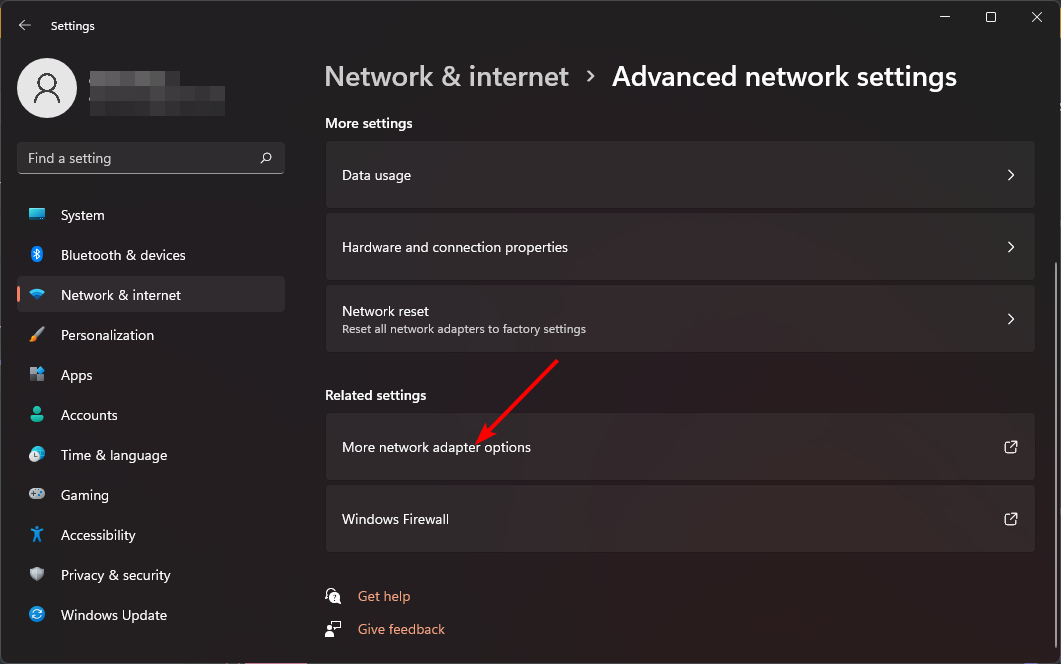The height and width of the screenshot is (664, 1061).
Task: Click the Give feedback icon
Action: tap(333, 628)
